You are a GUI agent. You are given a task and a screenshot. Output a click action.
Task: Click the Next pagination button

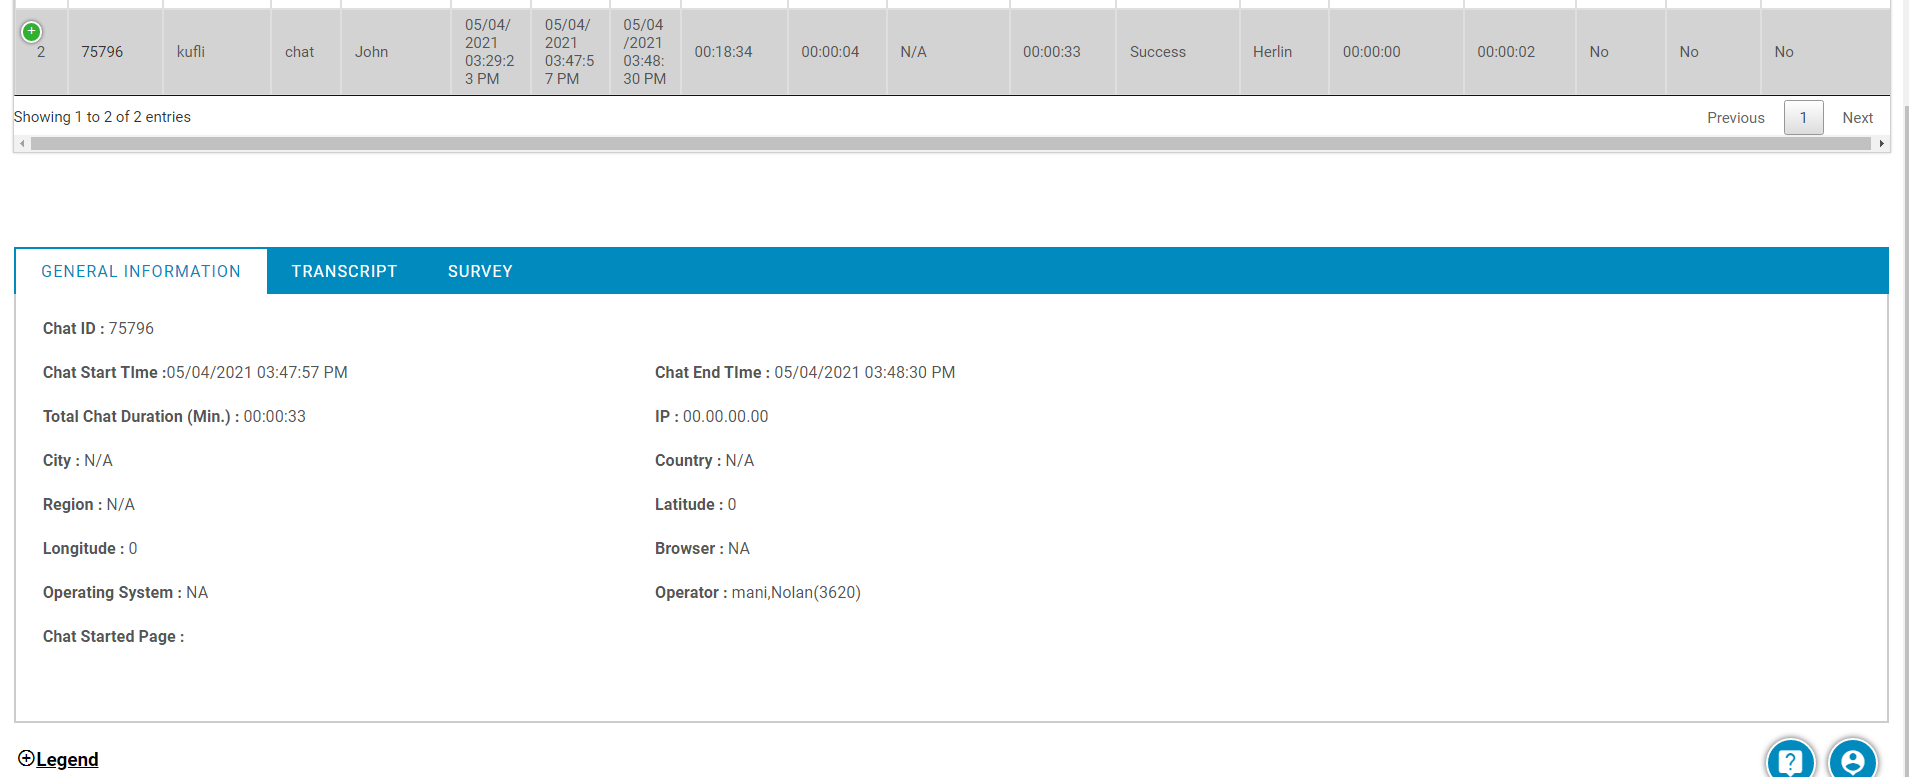click(1857, 118)
